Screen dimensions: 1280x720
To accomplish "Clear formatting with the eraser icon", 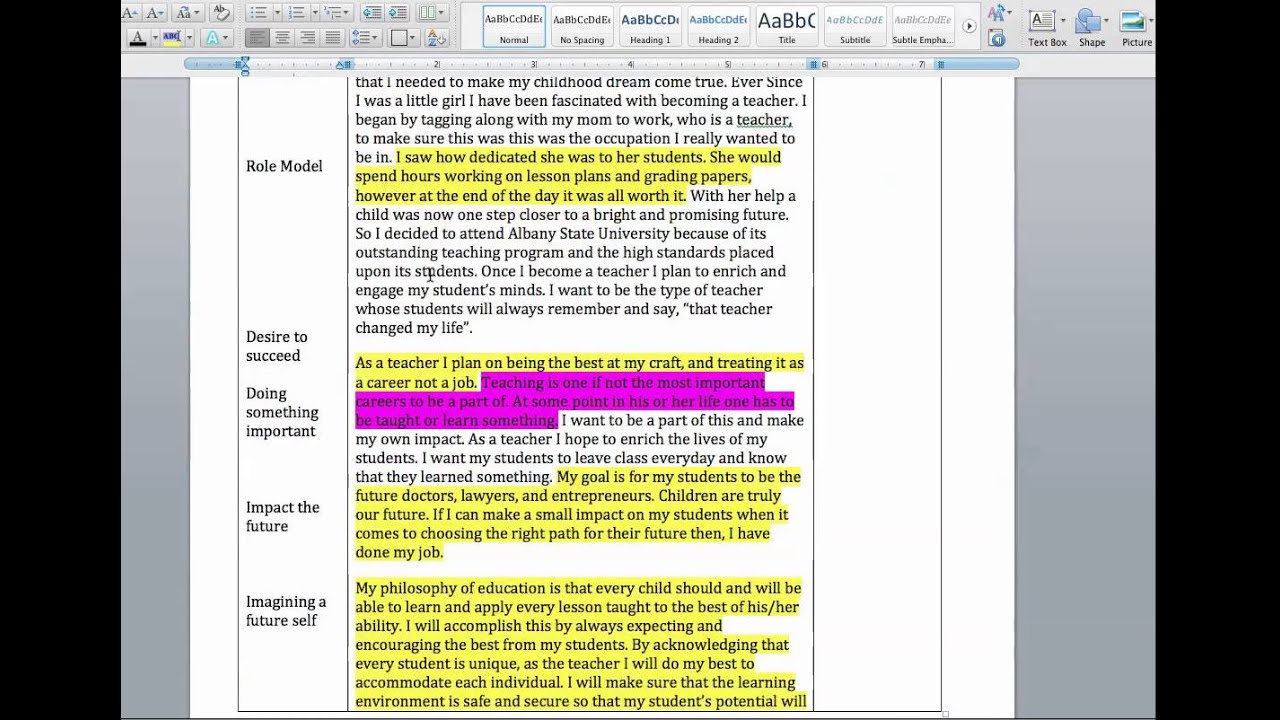I will [x=222, y=13].
